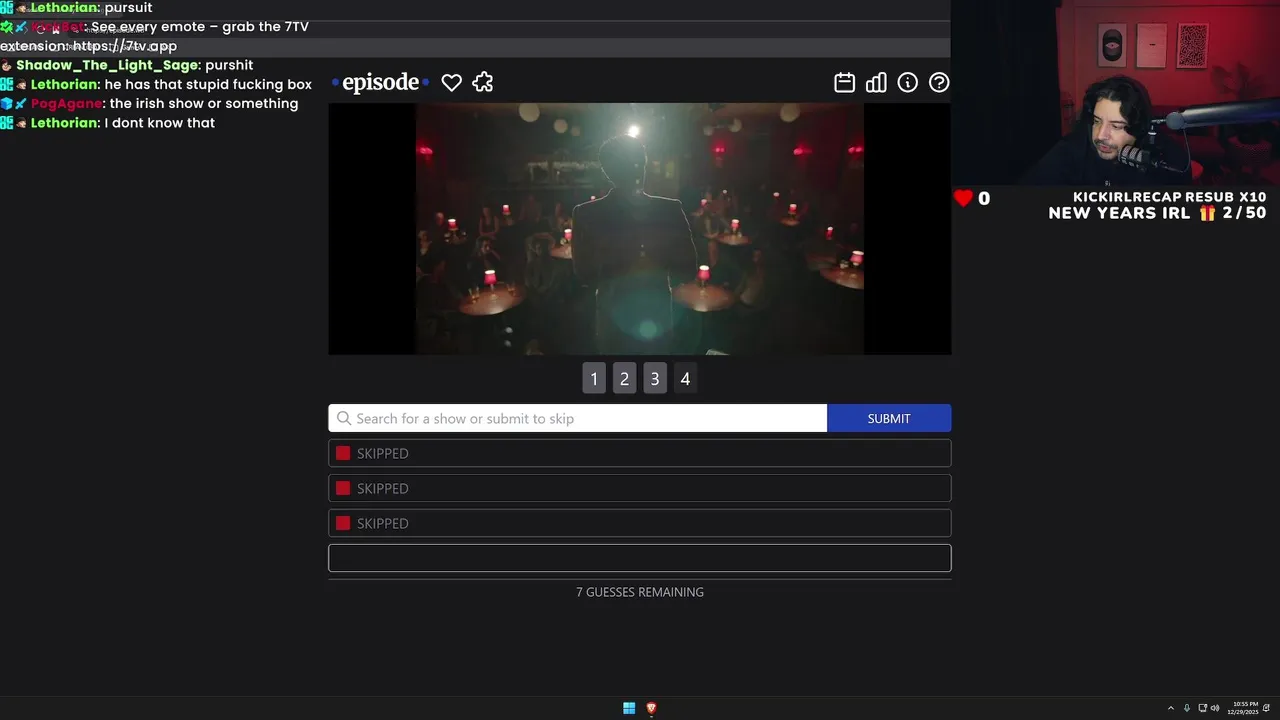
Task: Click the heart favorite icon beside episode logo
Action: [x=452, y=83]
